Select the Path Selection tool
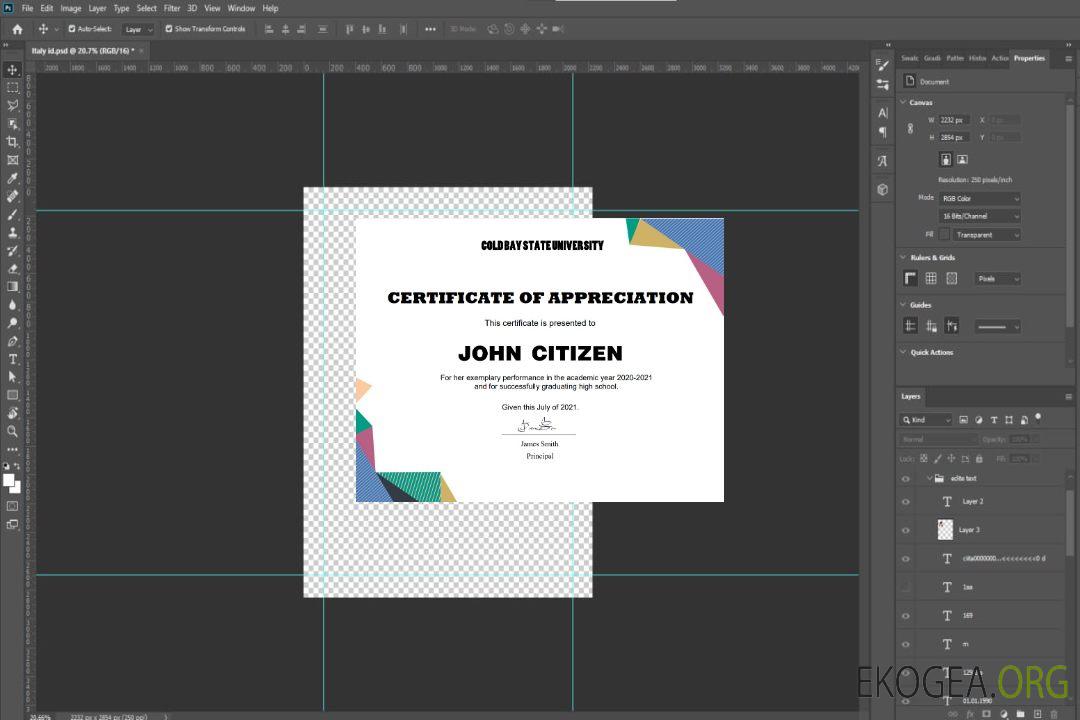The height and width of the screenshot is (720, 1080). [x=12, y=377]
